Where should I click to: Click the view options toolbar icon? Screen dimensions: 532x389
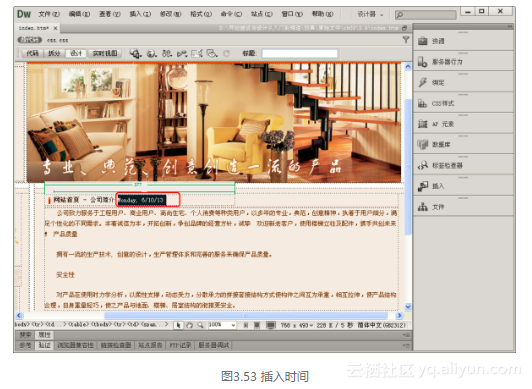(167, 54)
